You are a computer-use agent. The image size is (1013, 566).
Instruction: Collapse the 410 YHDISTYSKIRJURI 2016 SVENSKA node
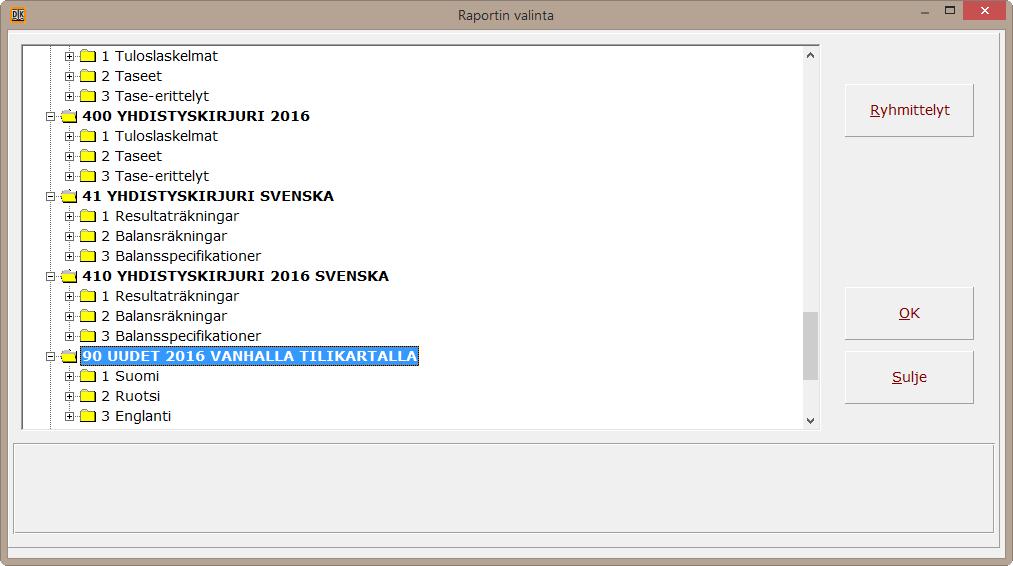point(50,277)
